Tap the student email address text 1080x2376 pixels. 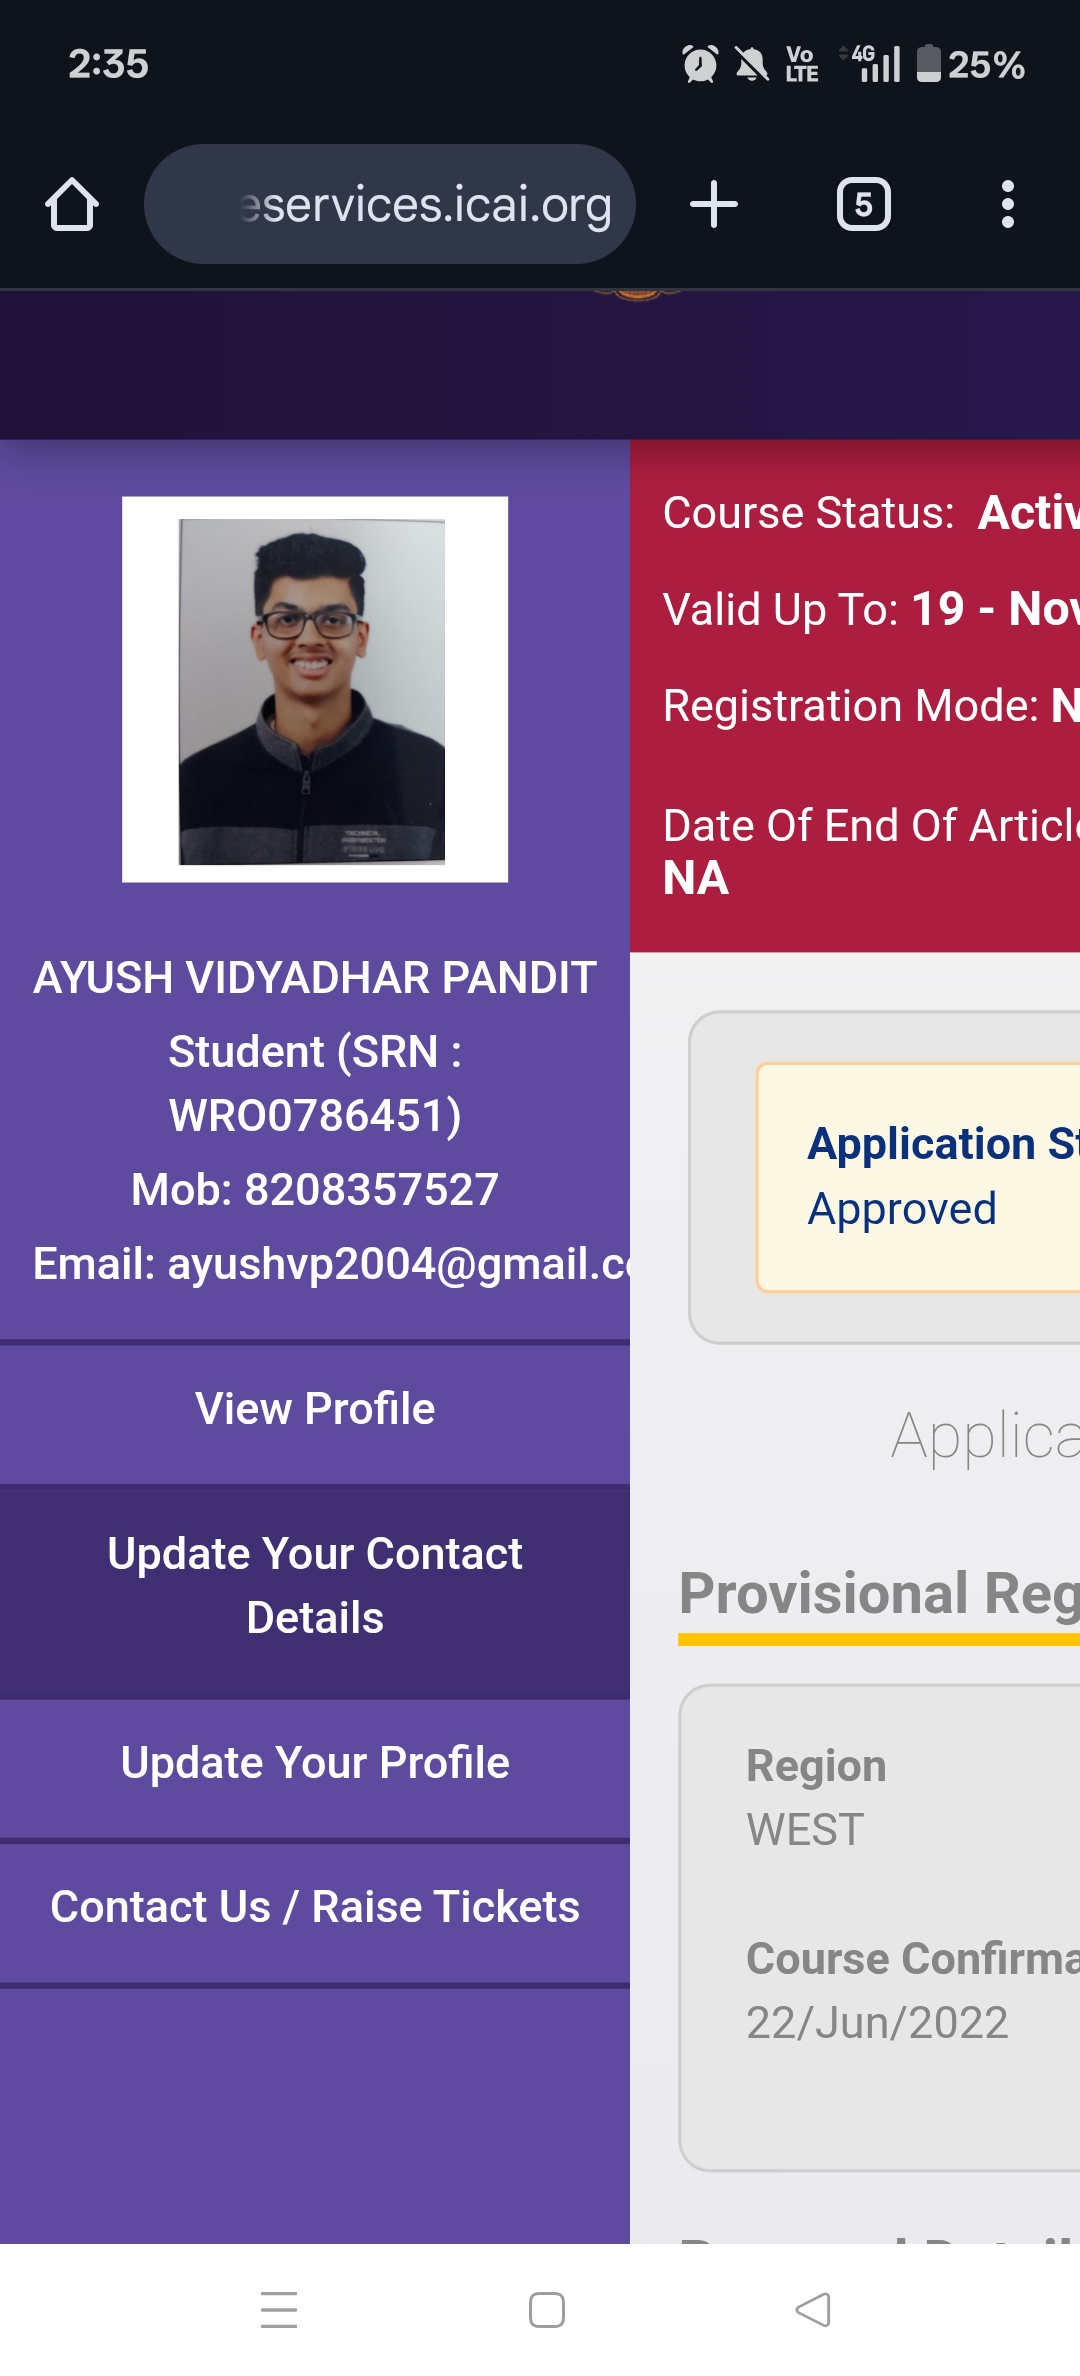330,1264
